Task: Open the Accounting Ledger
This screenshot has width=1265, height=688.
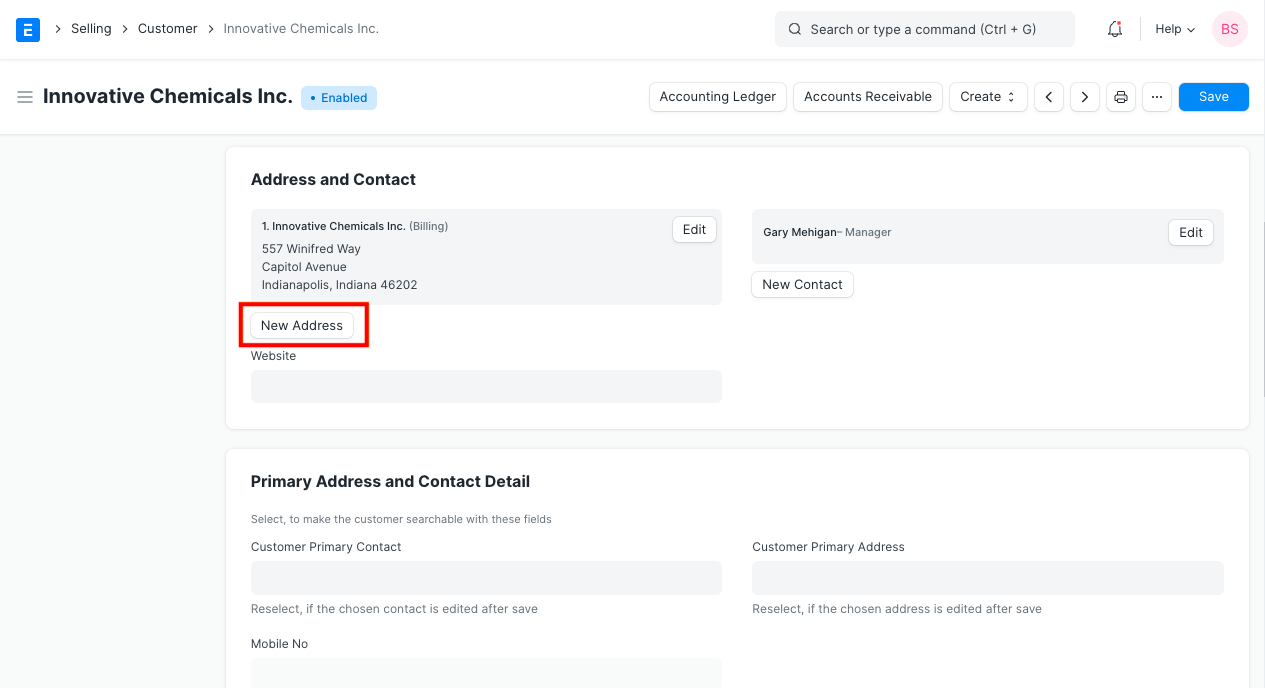Action: point(717,96)
